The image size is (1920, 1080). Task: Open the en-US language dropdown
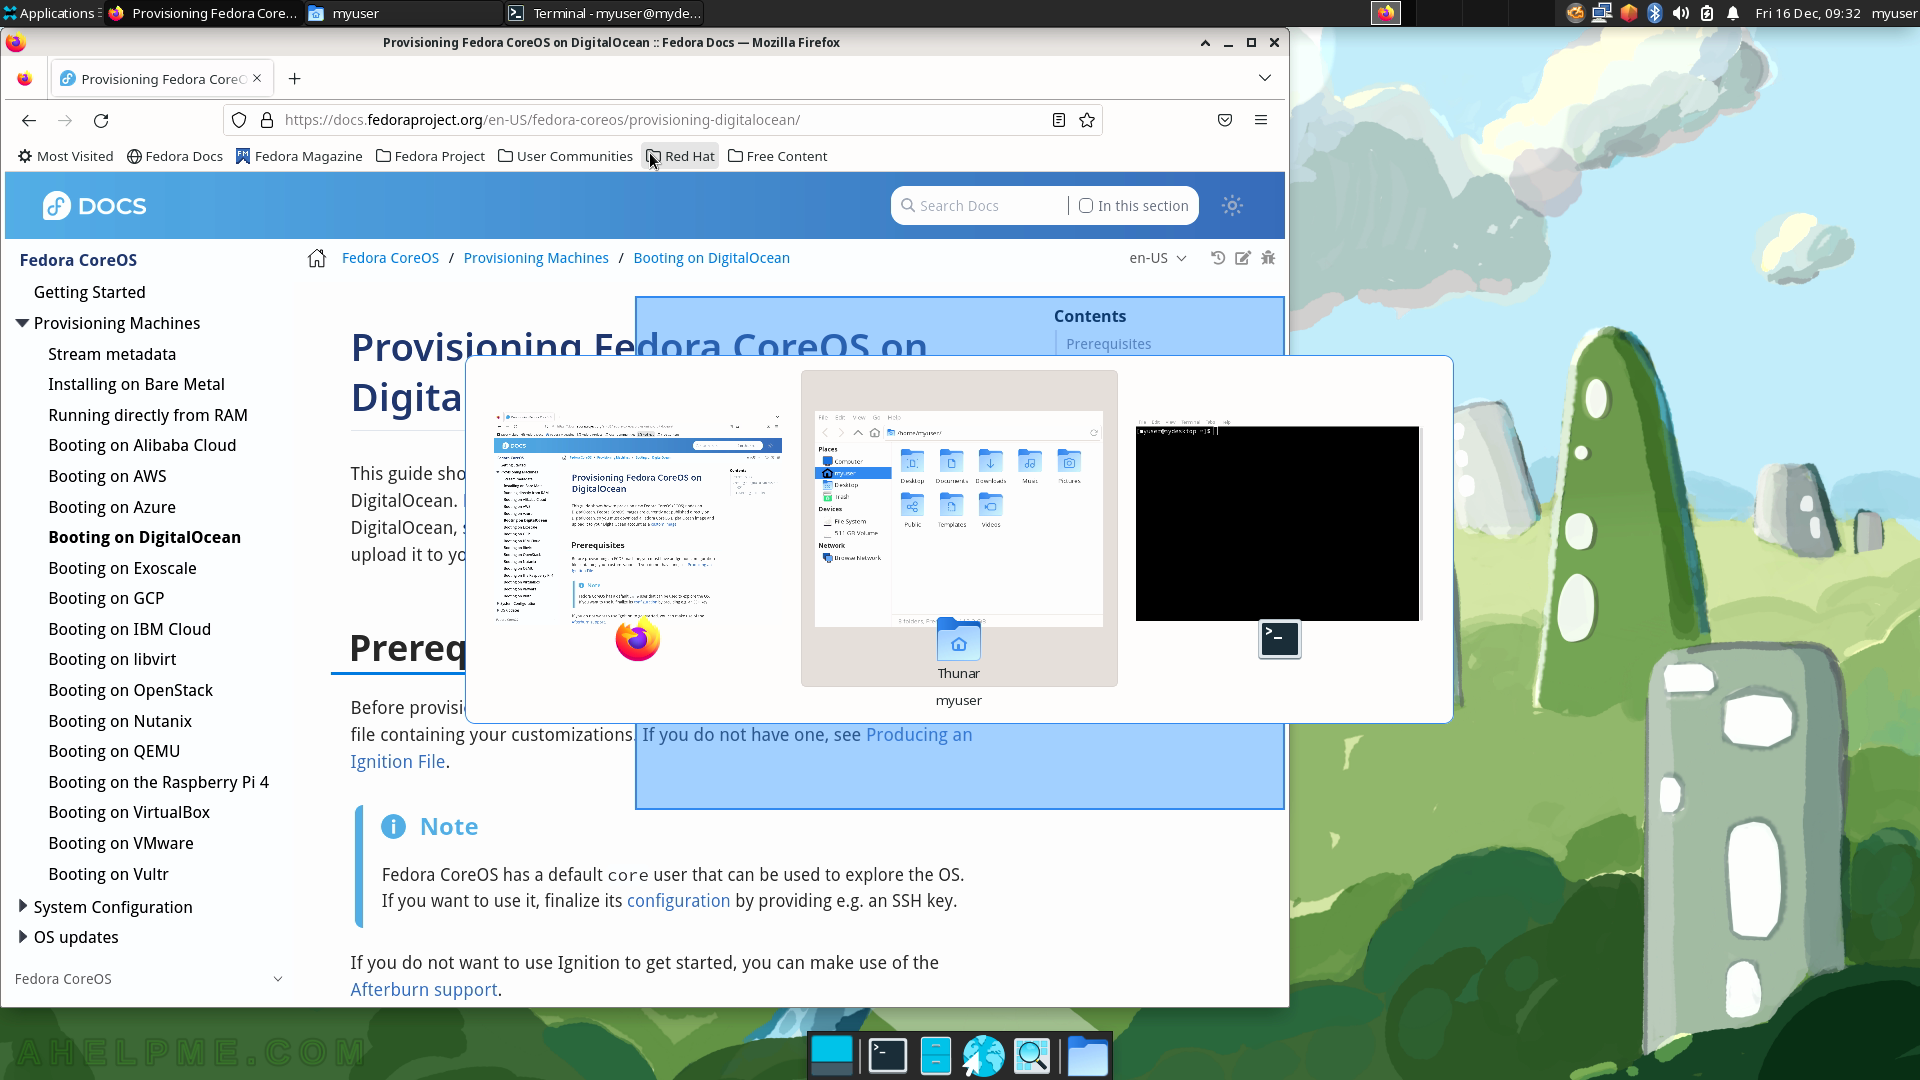(1158, 258)
